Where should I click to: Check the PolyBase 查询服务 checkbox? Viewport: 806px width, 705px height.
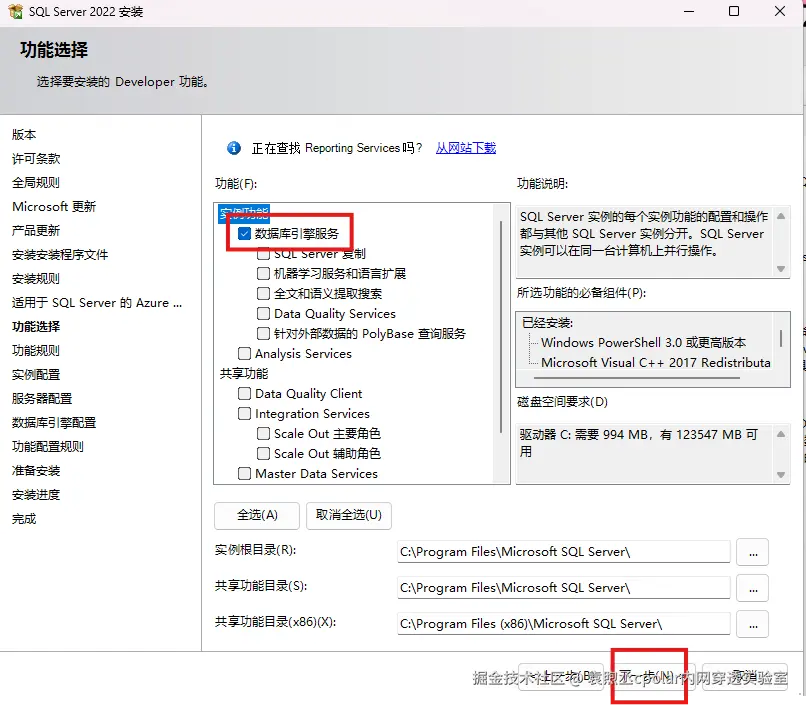click(x=263, y=333)
